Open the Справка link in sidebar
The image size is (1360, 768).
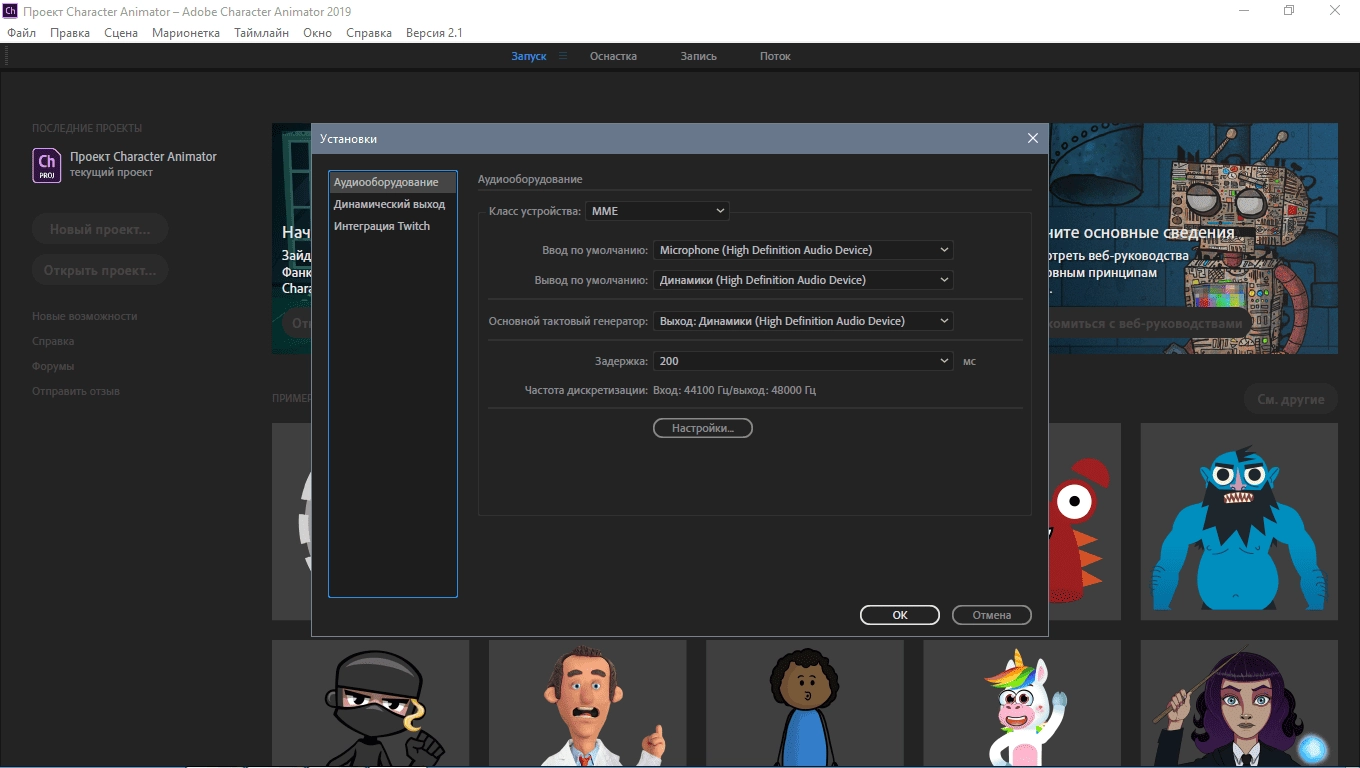(53, 341)
